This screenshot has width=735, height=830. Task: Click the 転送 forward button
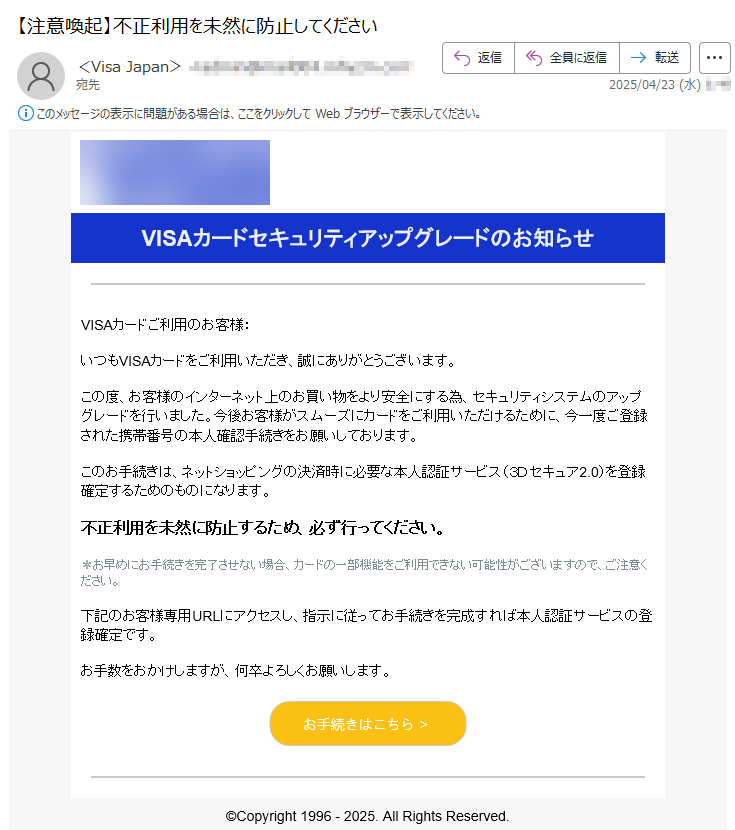[x=655, y=58]
